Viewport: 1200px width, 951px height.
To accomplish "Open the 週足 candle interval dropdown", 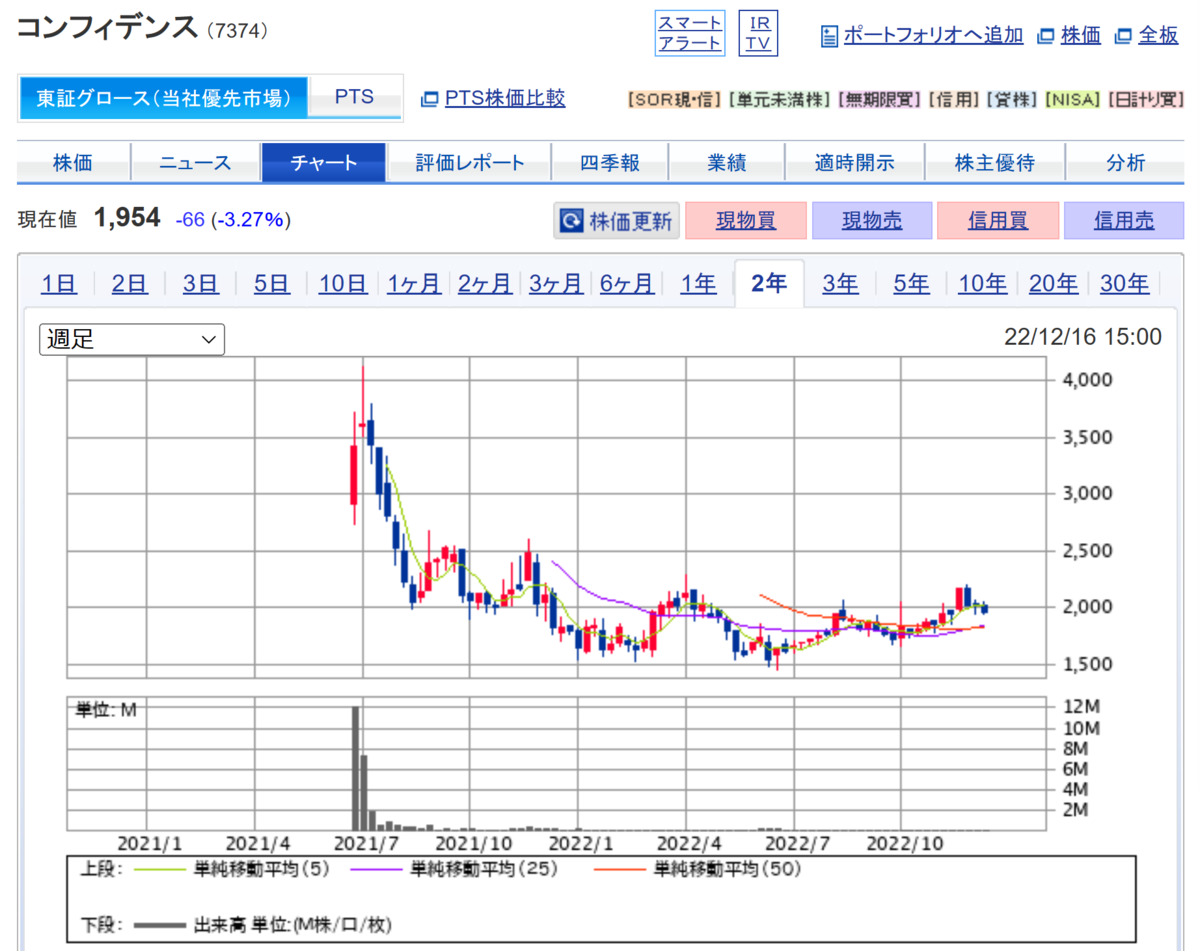I will coord(132,339).
